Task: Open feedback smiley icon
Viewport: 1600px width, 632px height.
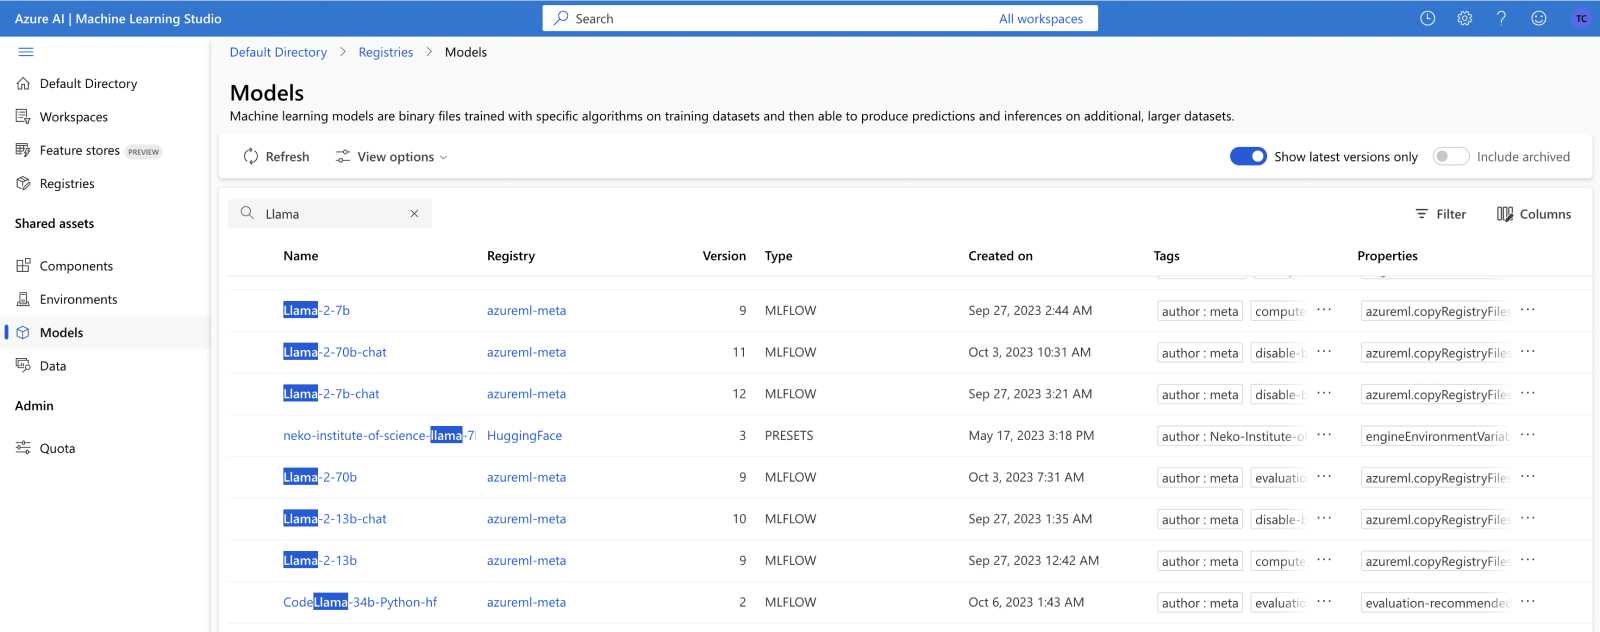Action: point(1539,18)
